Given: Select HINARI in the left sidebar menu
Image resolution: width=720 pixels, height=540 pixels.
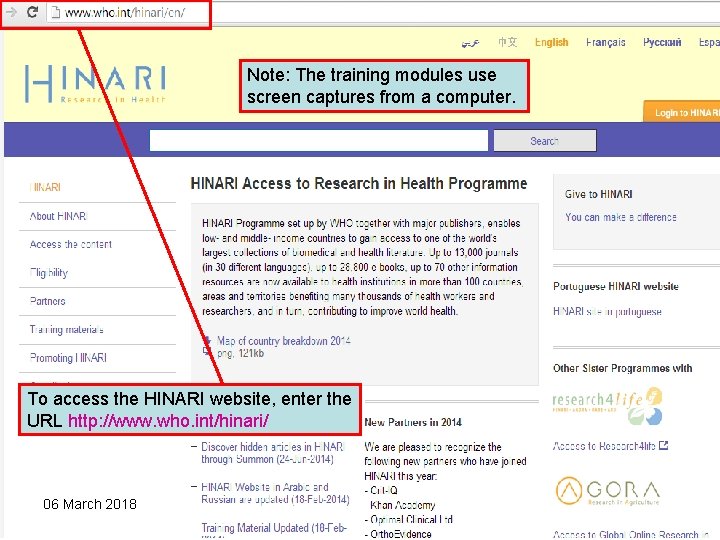Looking at the screenshot, I should click(x=45, y=187).
